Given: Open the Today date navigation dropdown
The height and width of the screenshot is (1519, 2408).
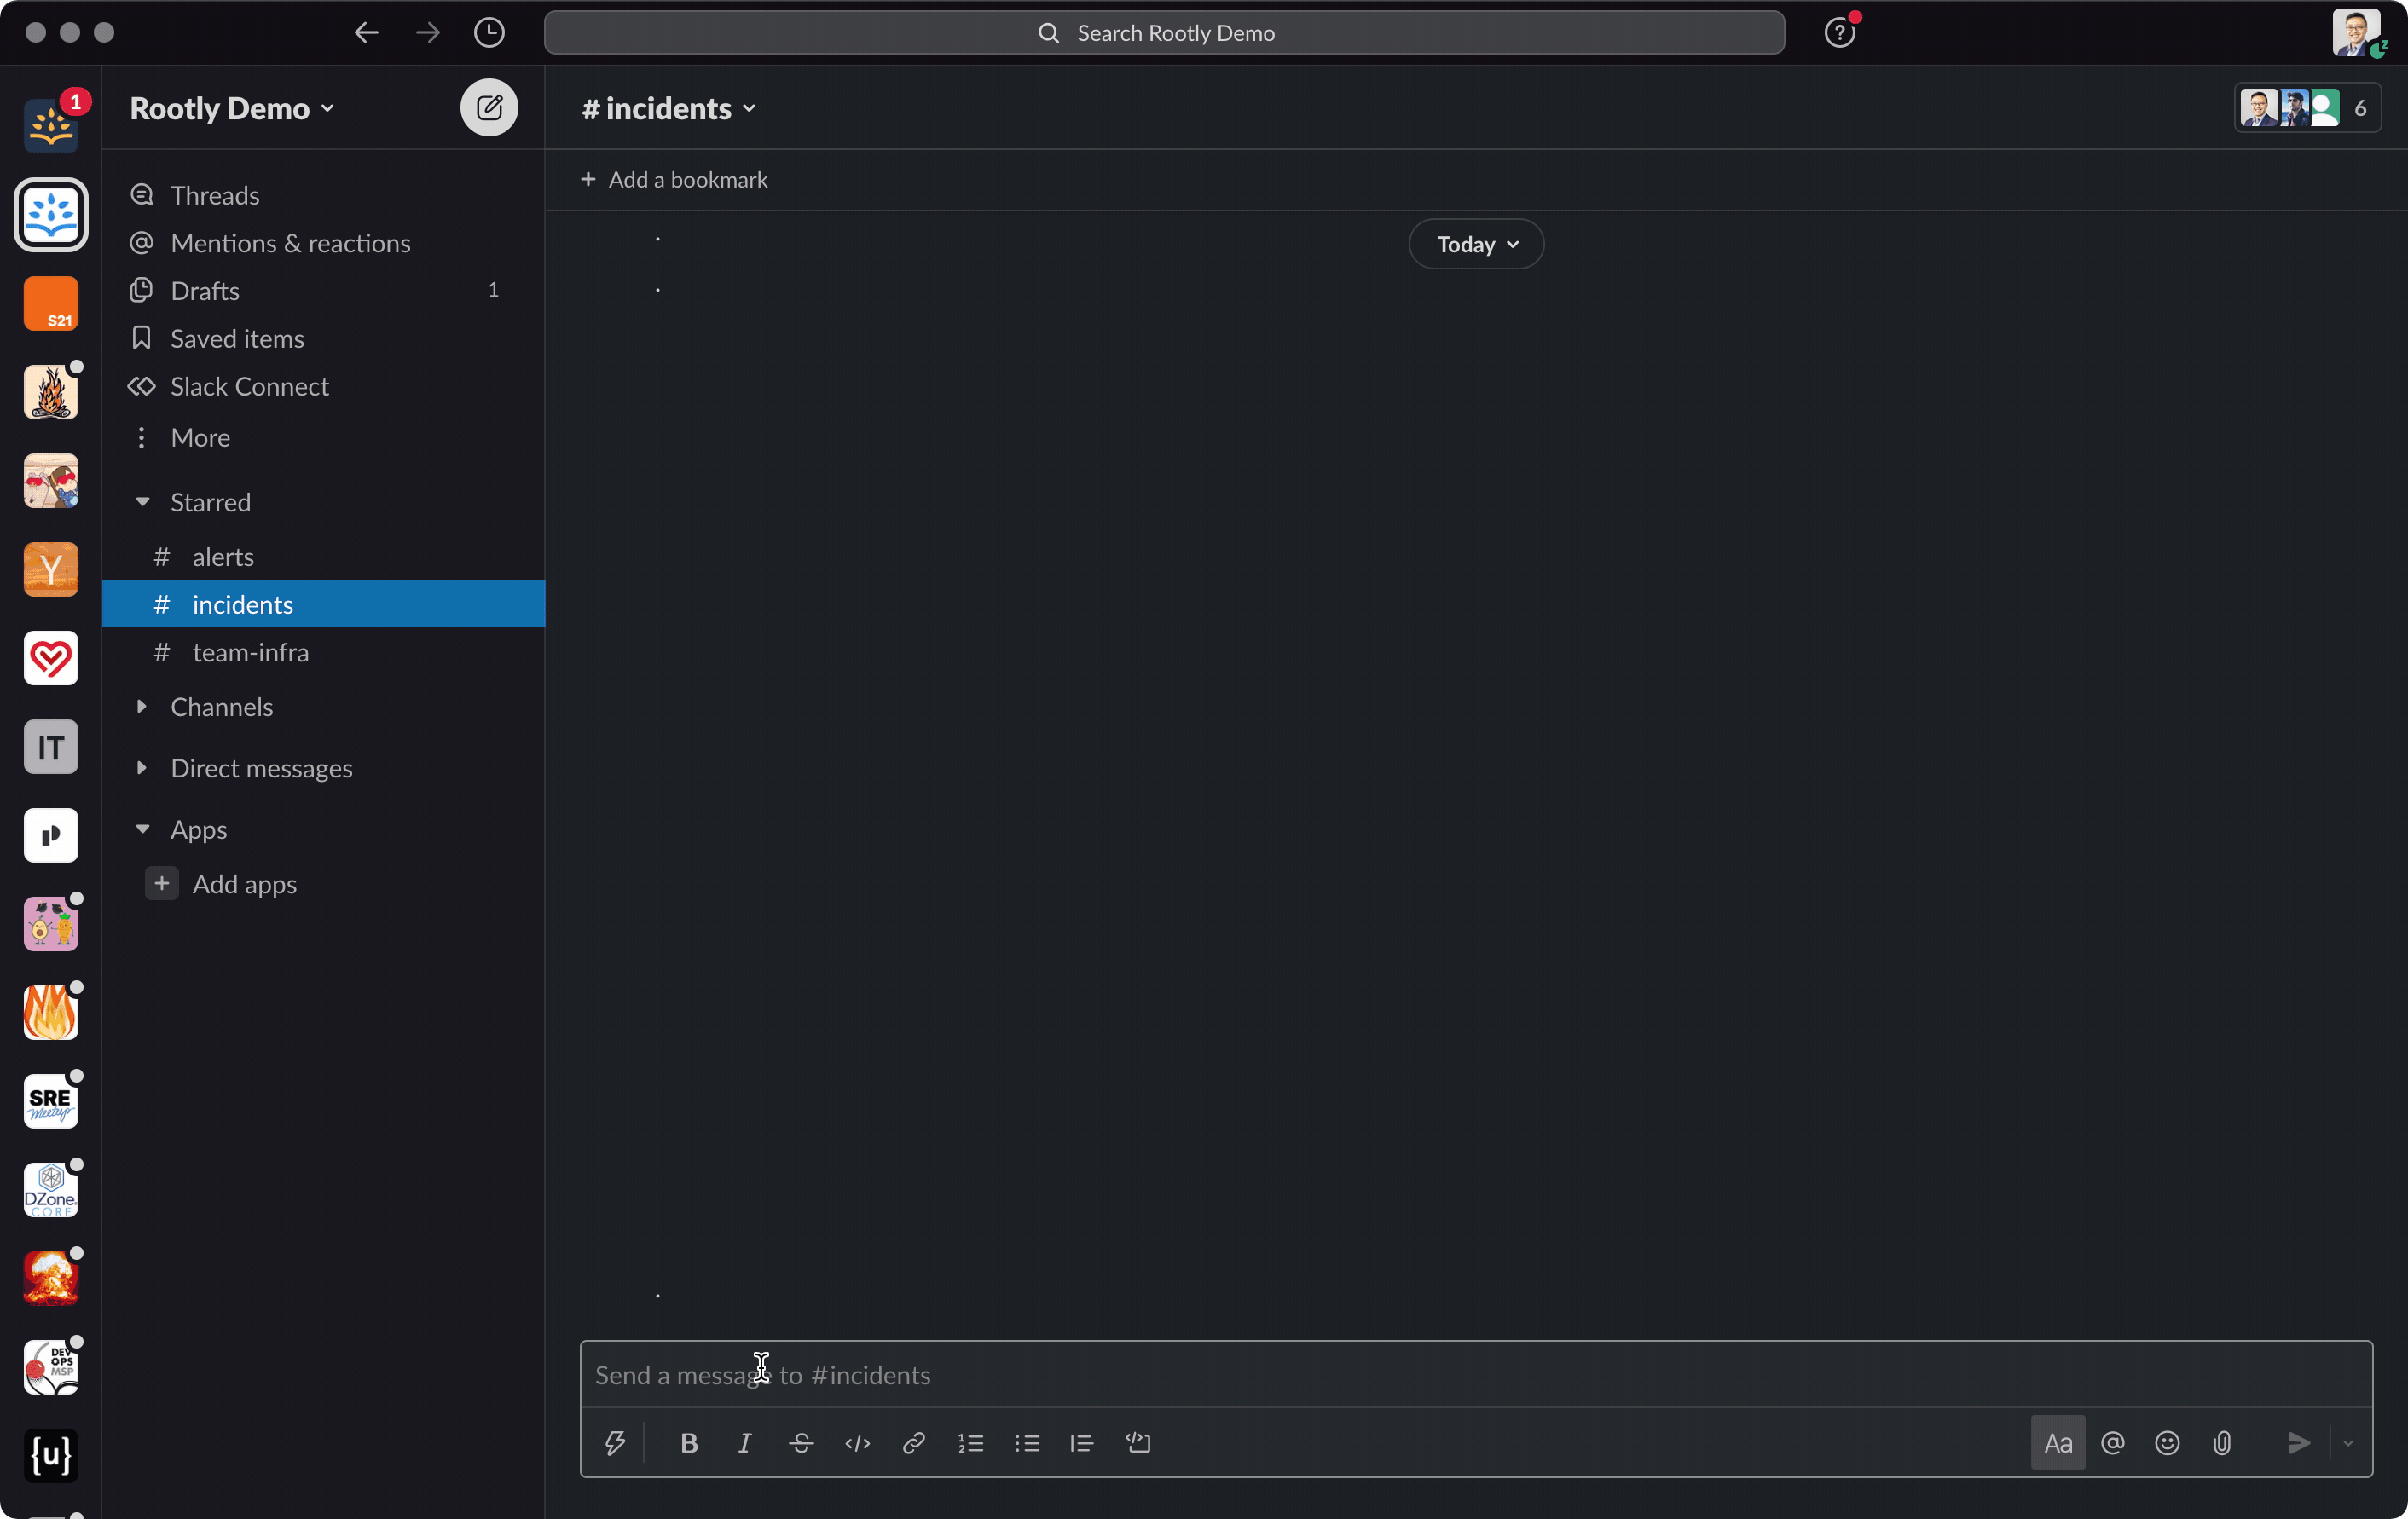Looking at the screenshot, I should pyautogui.click(x=1475, y=244).
